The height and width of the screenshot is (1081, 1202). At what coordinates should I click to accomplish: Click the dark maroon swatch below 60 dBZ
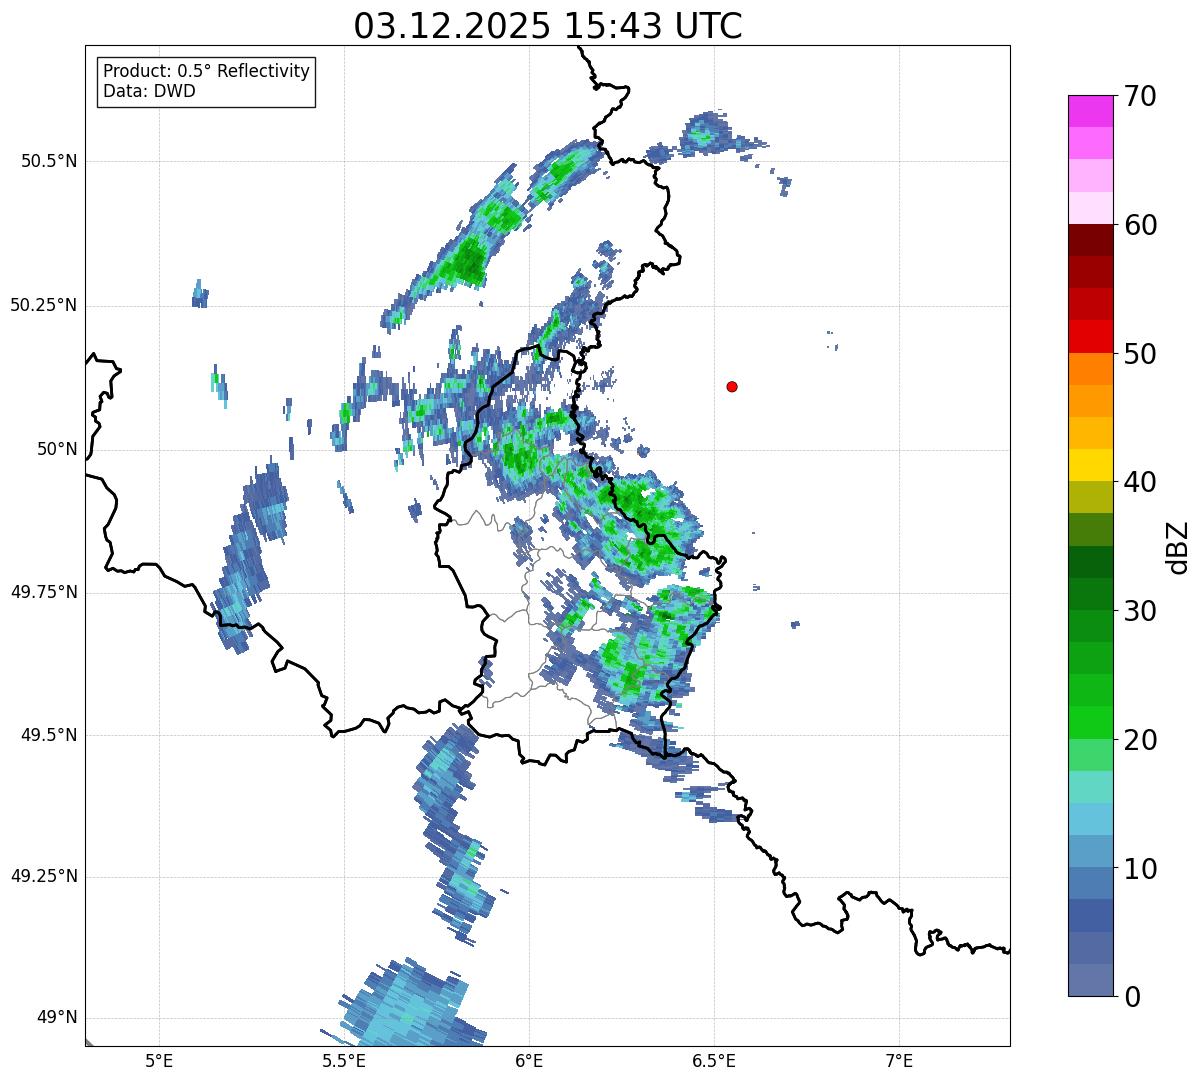pos(1090,240)
